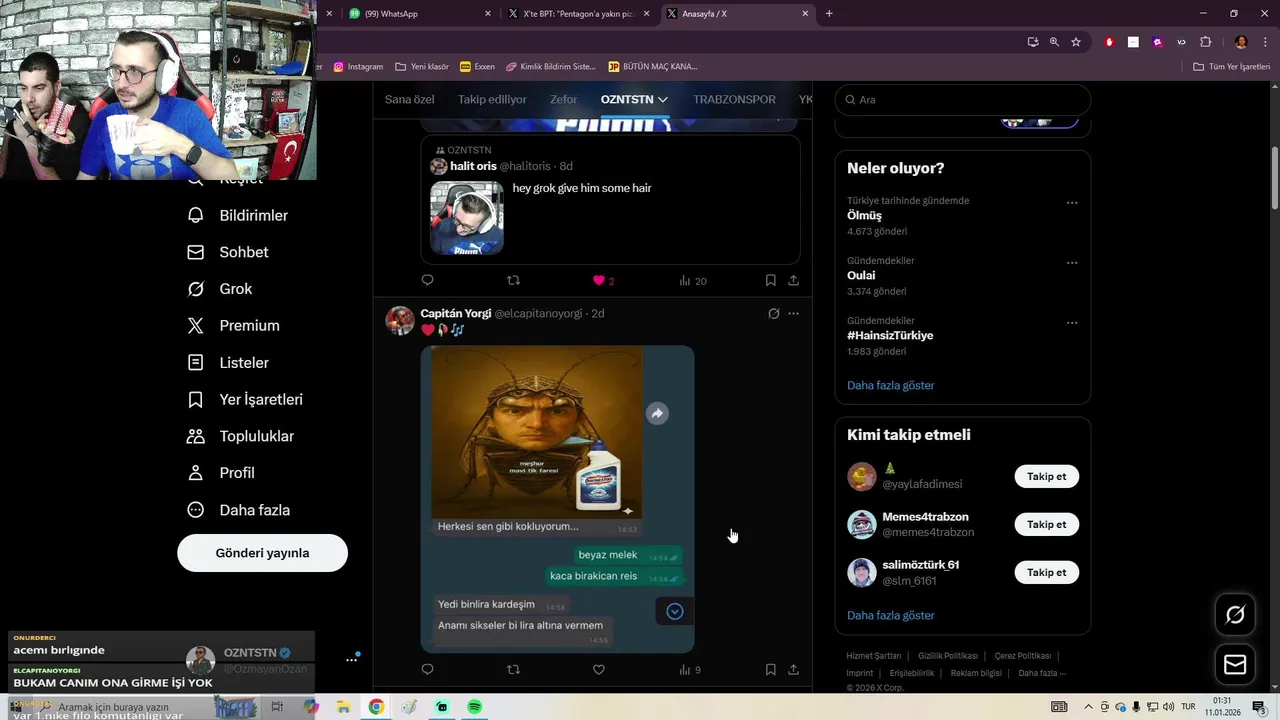This screenshot has width=1280, height=720.
Task: Open Premium in the sidebar
Action: (x=234, y=326)
